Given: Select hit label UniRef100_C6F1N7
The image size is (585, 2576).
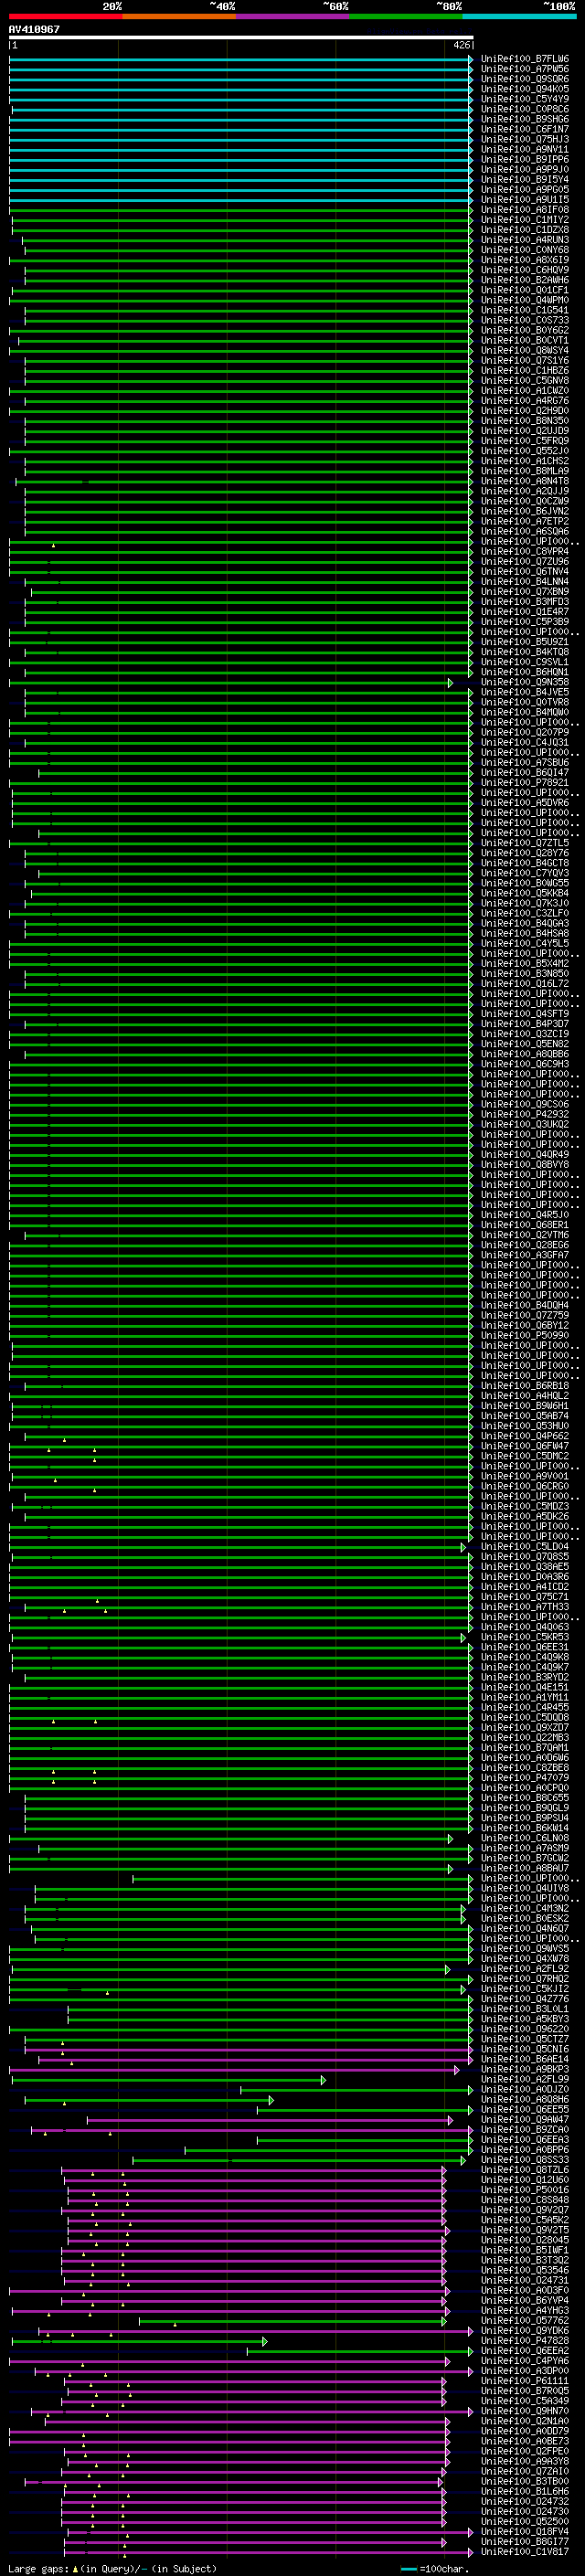Looking at the screenshot, I should [x=525, y=129].
